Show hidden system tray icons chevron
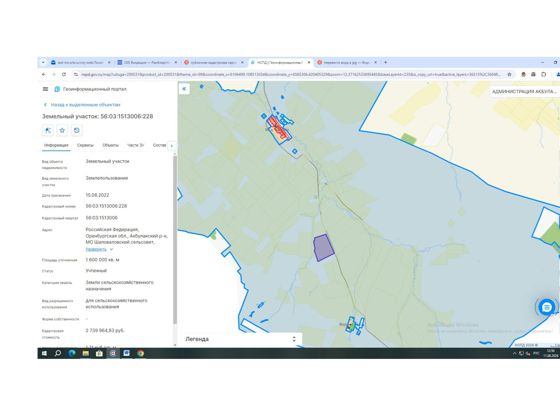Image resolution: width=560 pixels, height=396 pixels. (x=514, y=354)
